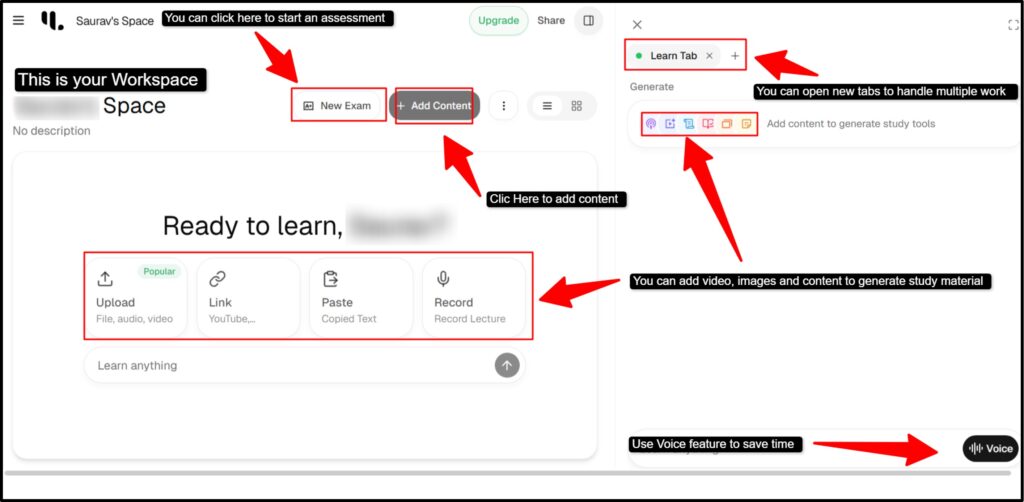Viewport: 1024px width, 502px height.
Task: Click the horizontal scrollbar at bottom
Action: pos(509,473)
